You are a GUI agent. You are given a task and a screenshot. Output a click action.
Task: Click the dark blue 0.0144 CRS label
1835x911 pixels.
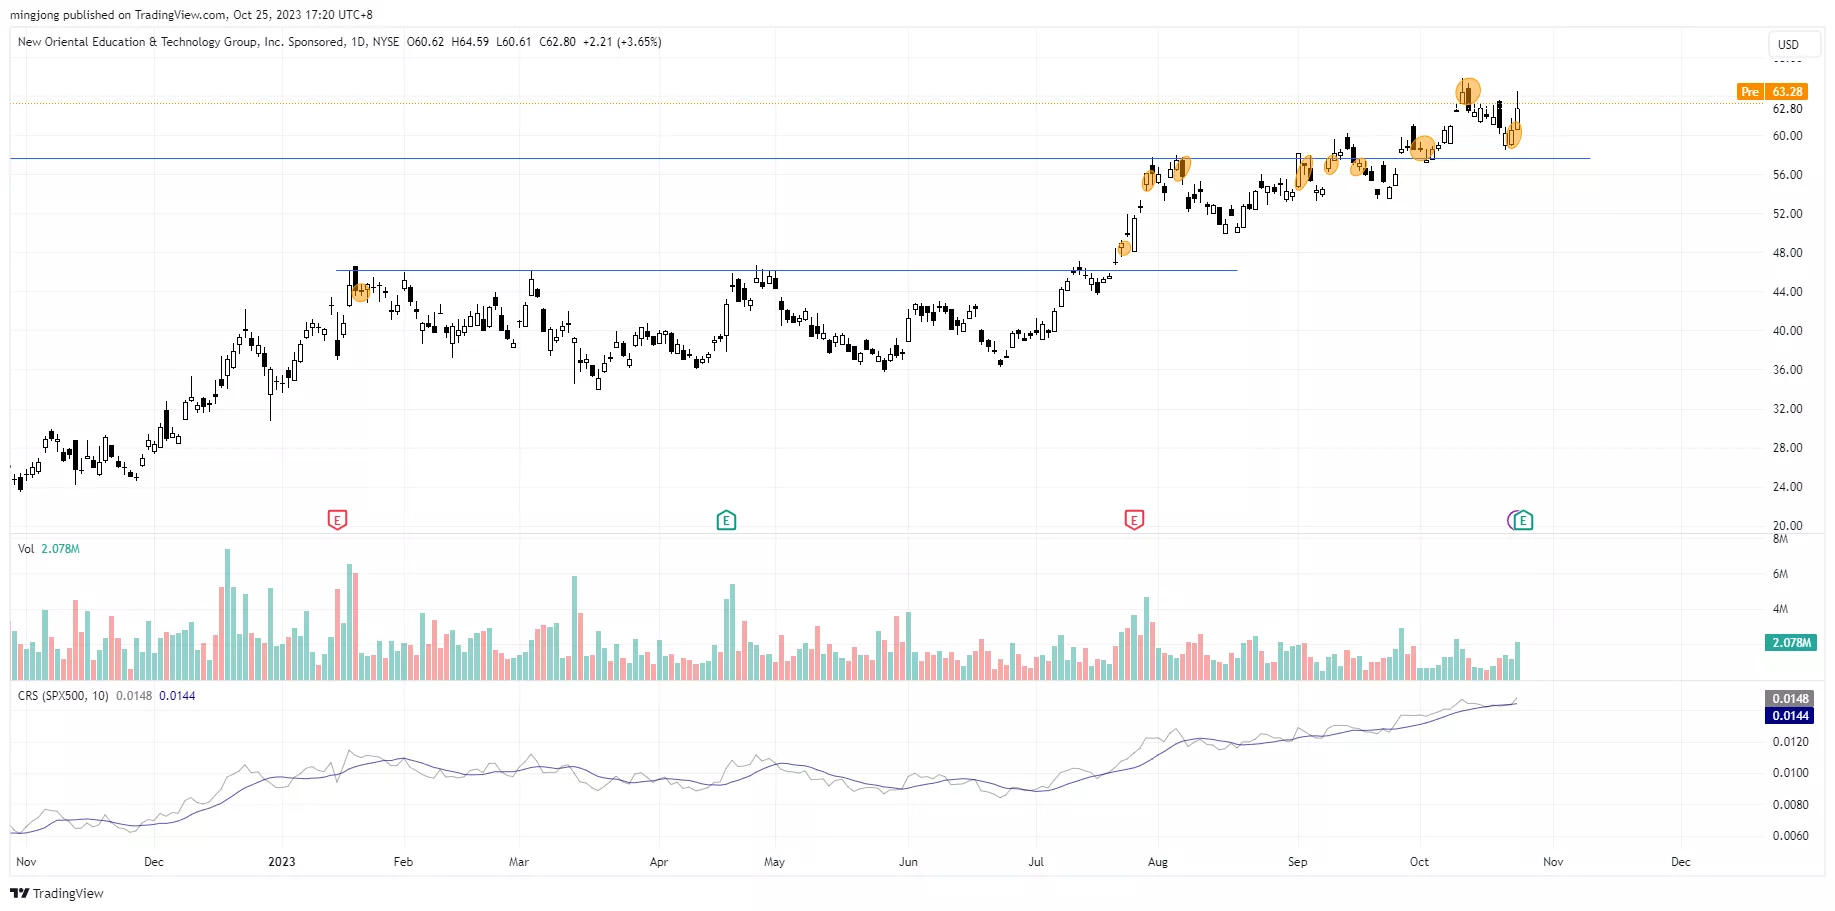[x=1790, y=716]
